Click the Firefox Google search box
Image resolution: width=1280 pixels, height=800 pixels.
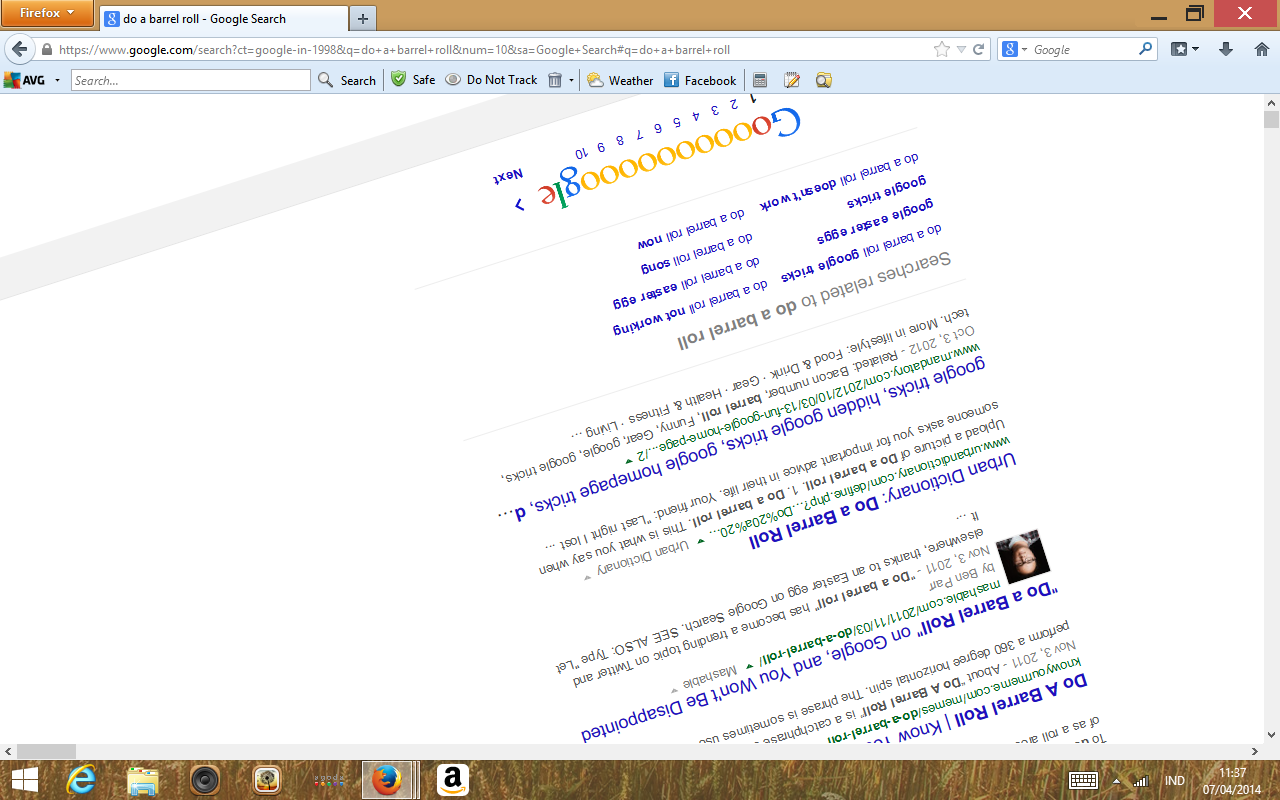(x=1084, y=49)
